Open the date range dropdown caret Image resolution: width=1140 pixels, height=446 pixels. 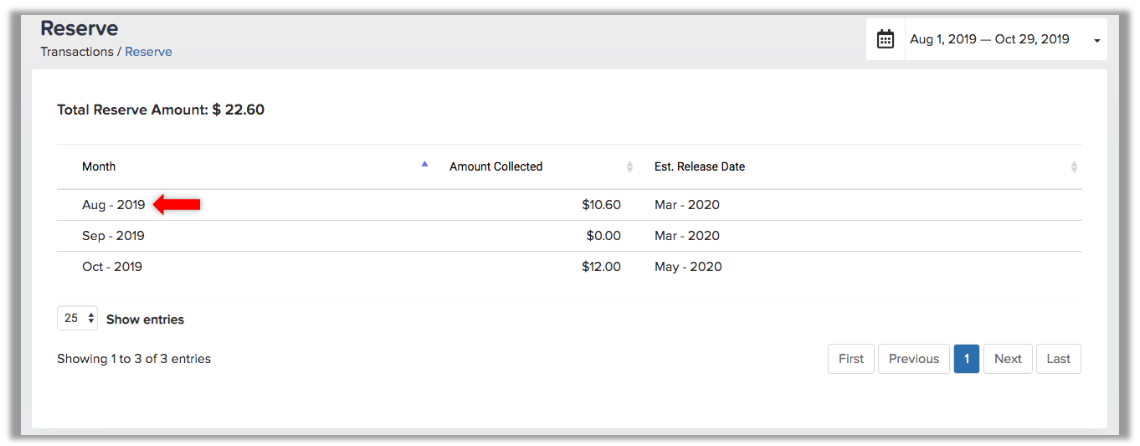click(x=1097, y=41)
